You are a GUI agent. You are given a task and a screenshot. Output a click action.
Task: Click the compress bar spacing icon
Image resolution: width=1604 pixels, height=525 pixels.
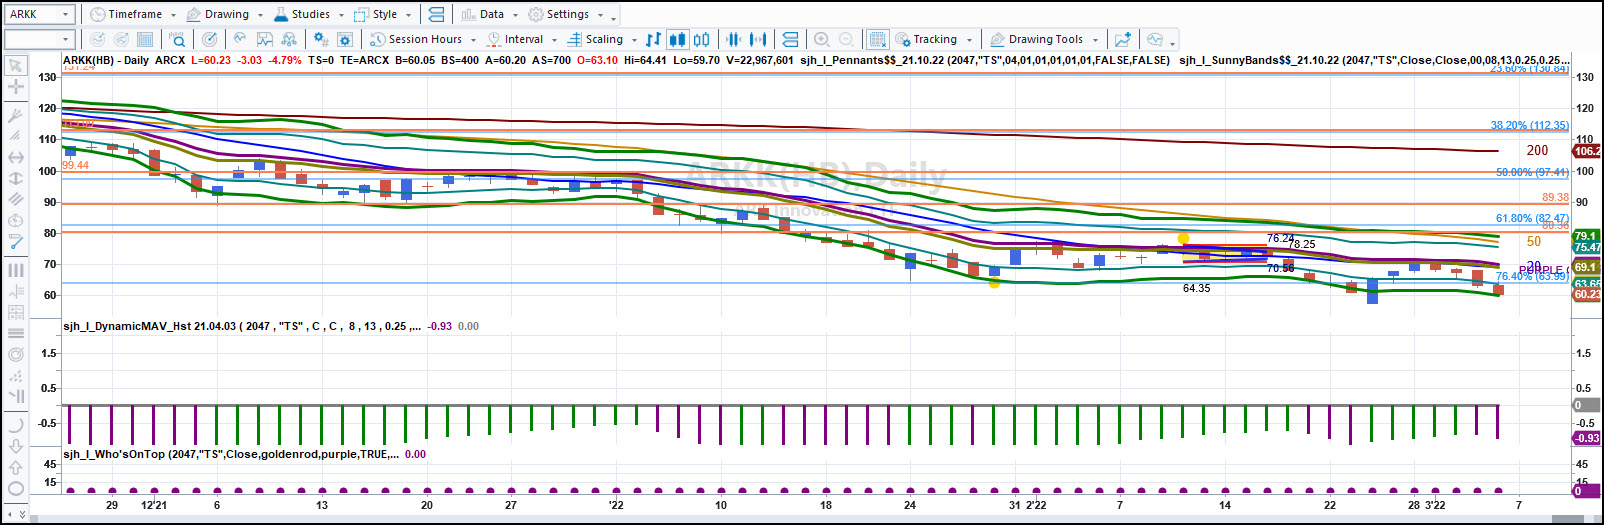(x=734, y=39)
